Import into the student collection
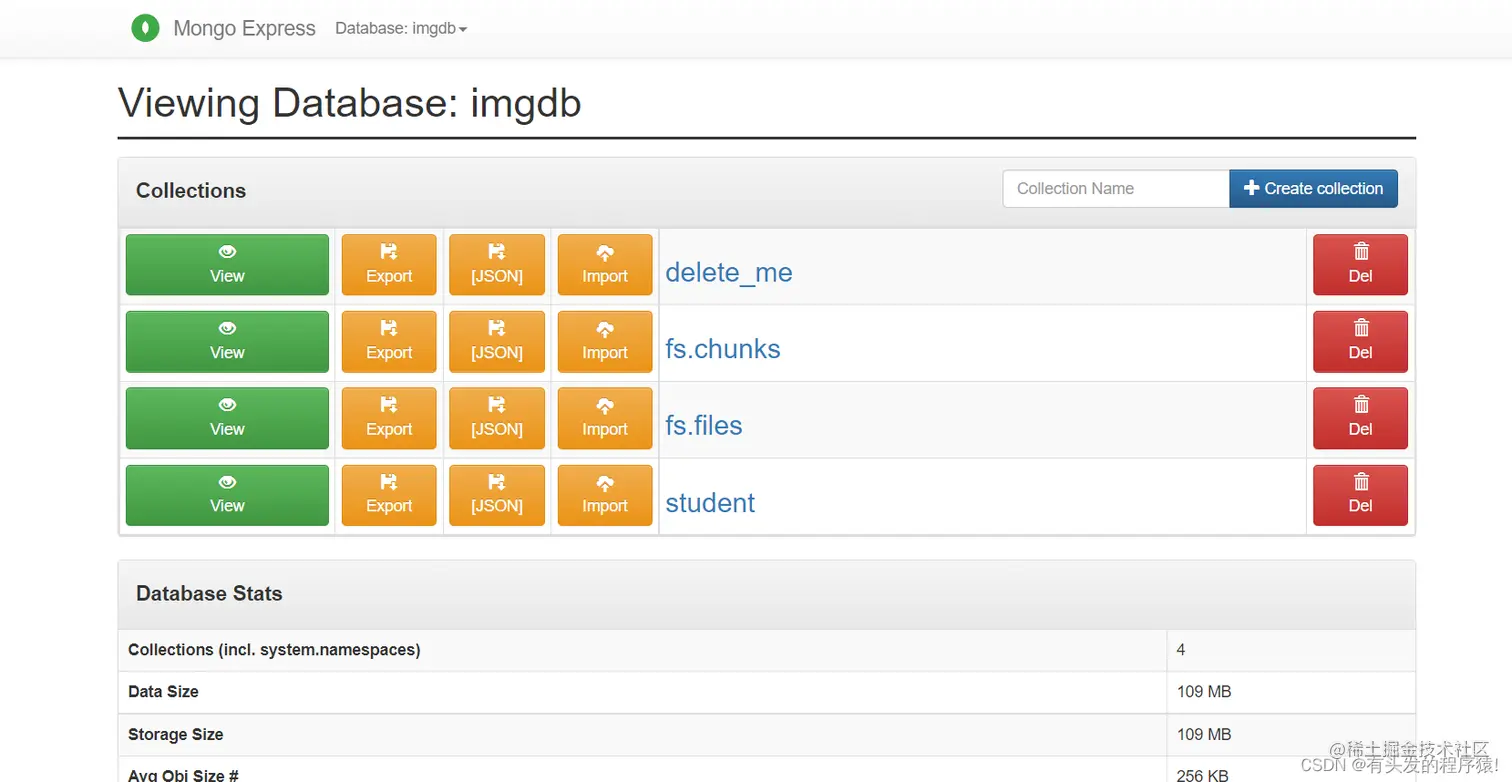Screen dimensions: 1512x782 tap(605, 495)
